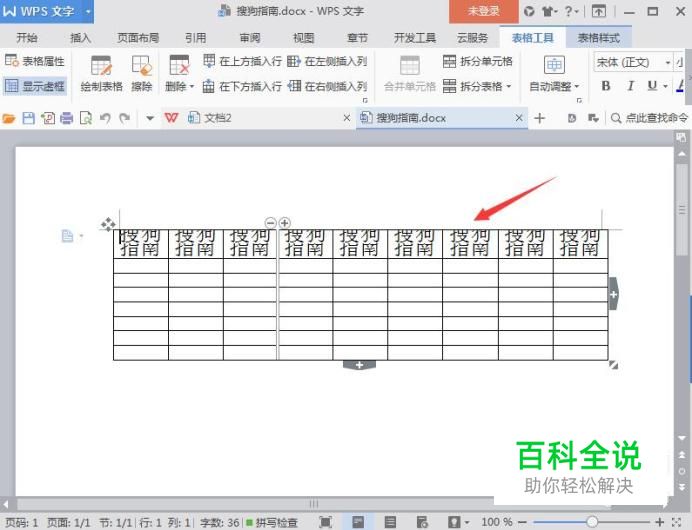Viewport: 692px width, 530px height.
Task: Click the 拆分表格 split table icon
Action: pos(450,86)
